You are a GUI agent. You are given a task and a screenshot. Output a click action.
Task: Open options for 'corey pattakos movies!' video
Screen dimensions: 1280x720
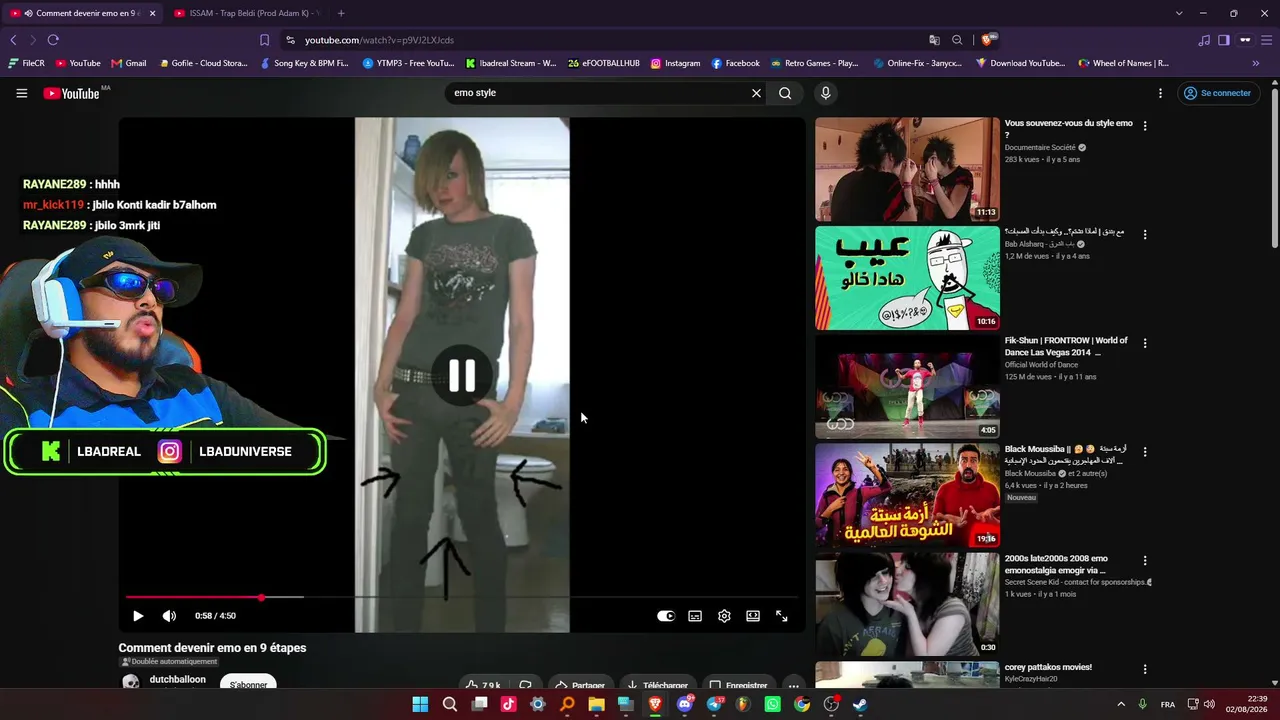(x=1145, y=669)
